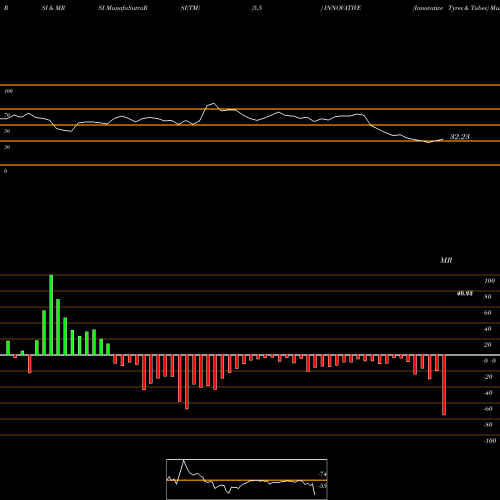The width and height of the screenshot is (500, 500).
Task: Click the "(5,5" parameter text
Action: pyautogui.click(x=257, y=8)
